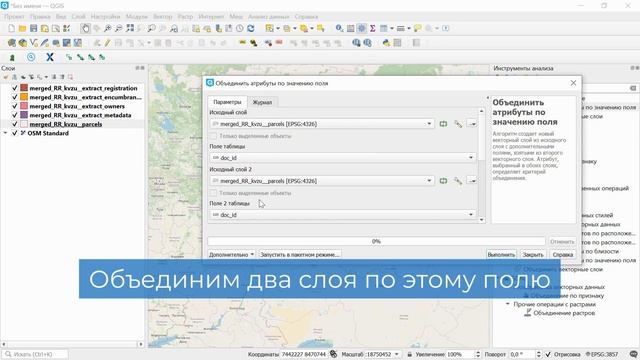The width and height of the screenshot is (640, 360).
Task: Click the orange merged_RR_kvzu__extract_encumbran symbol swatch
Action: pos(24,97)
